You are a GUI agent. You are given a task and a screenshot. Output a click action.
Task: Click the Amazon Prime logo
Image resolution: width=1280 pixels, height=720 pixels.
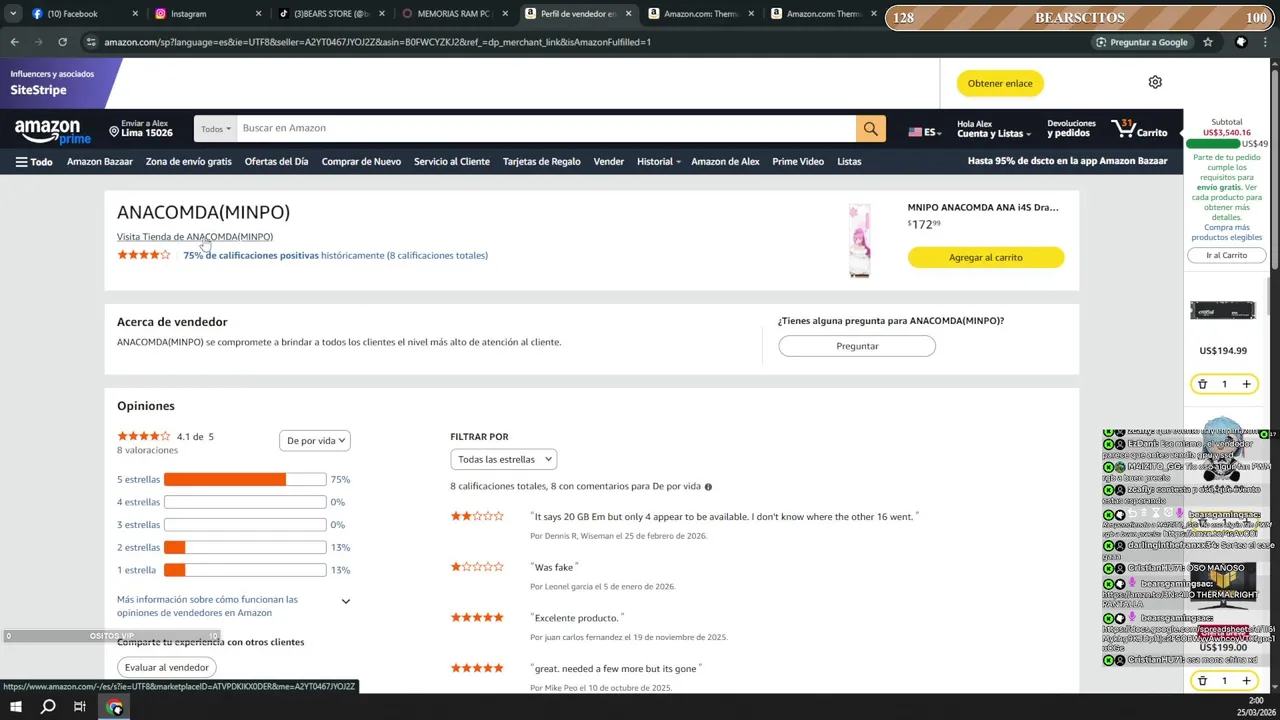[52, 131]
